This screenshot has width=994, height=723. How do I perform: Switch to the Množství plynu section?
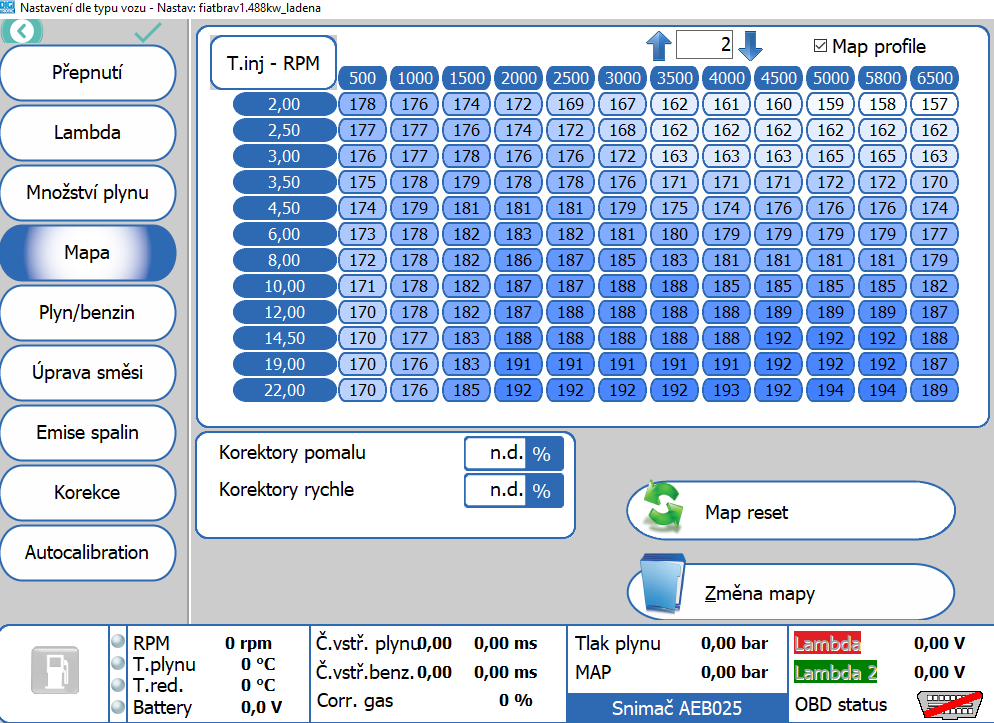click(x=87, y=192)
